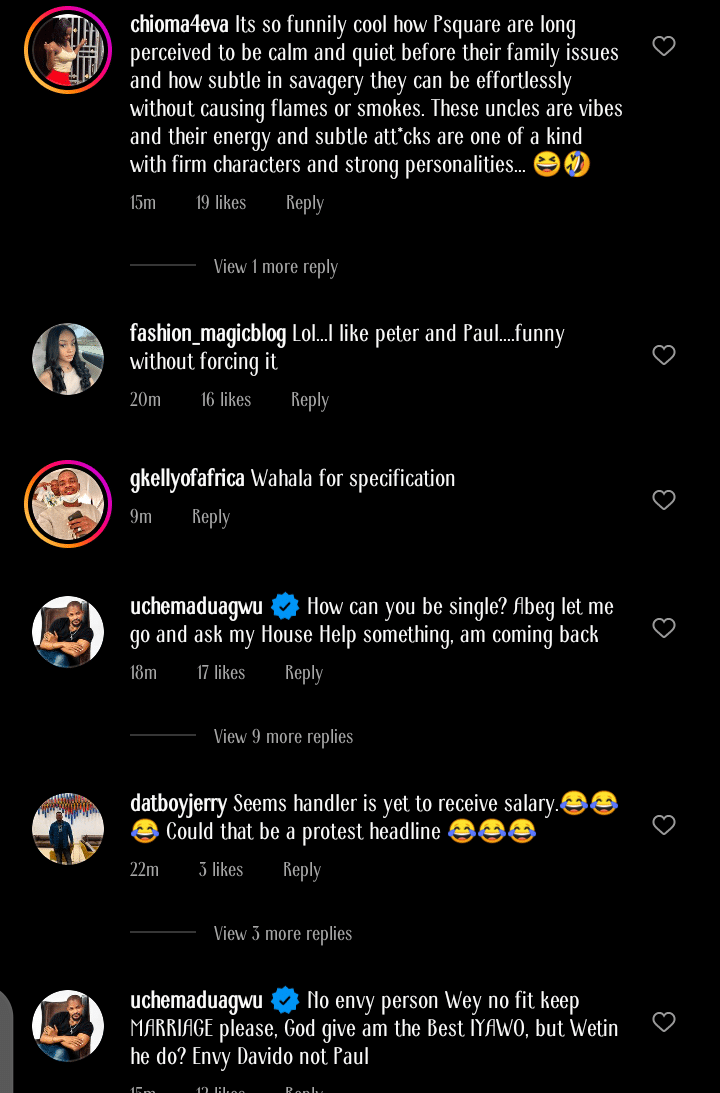Expand 'View 3 more replies' under datboyjerry
Image resolution: width=720 pixels, height=1093 pixels.
coord(283,934)
